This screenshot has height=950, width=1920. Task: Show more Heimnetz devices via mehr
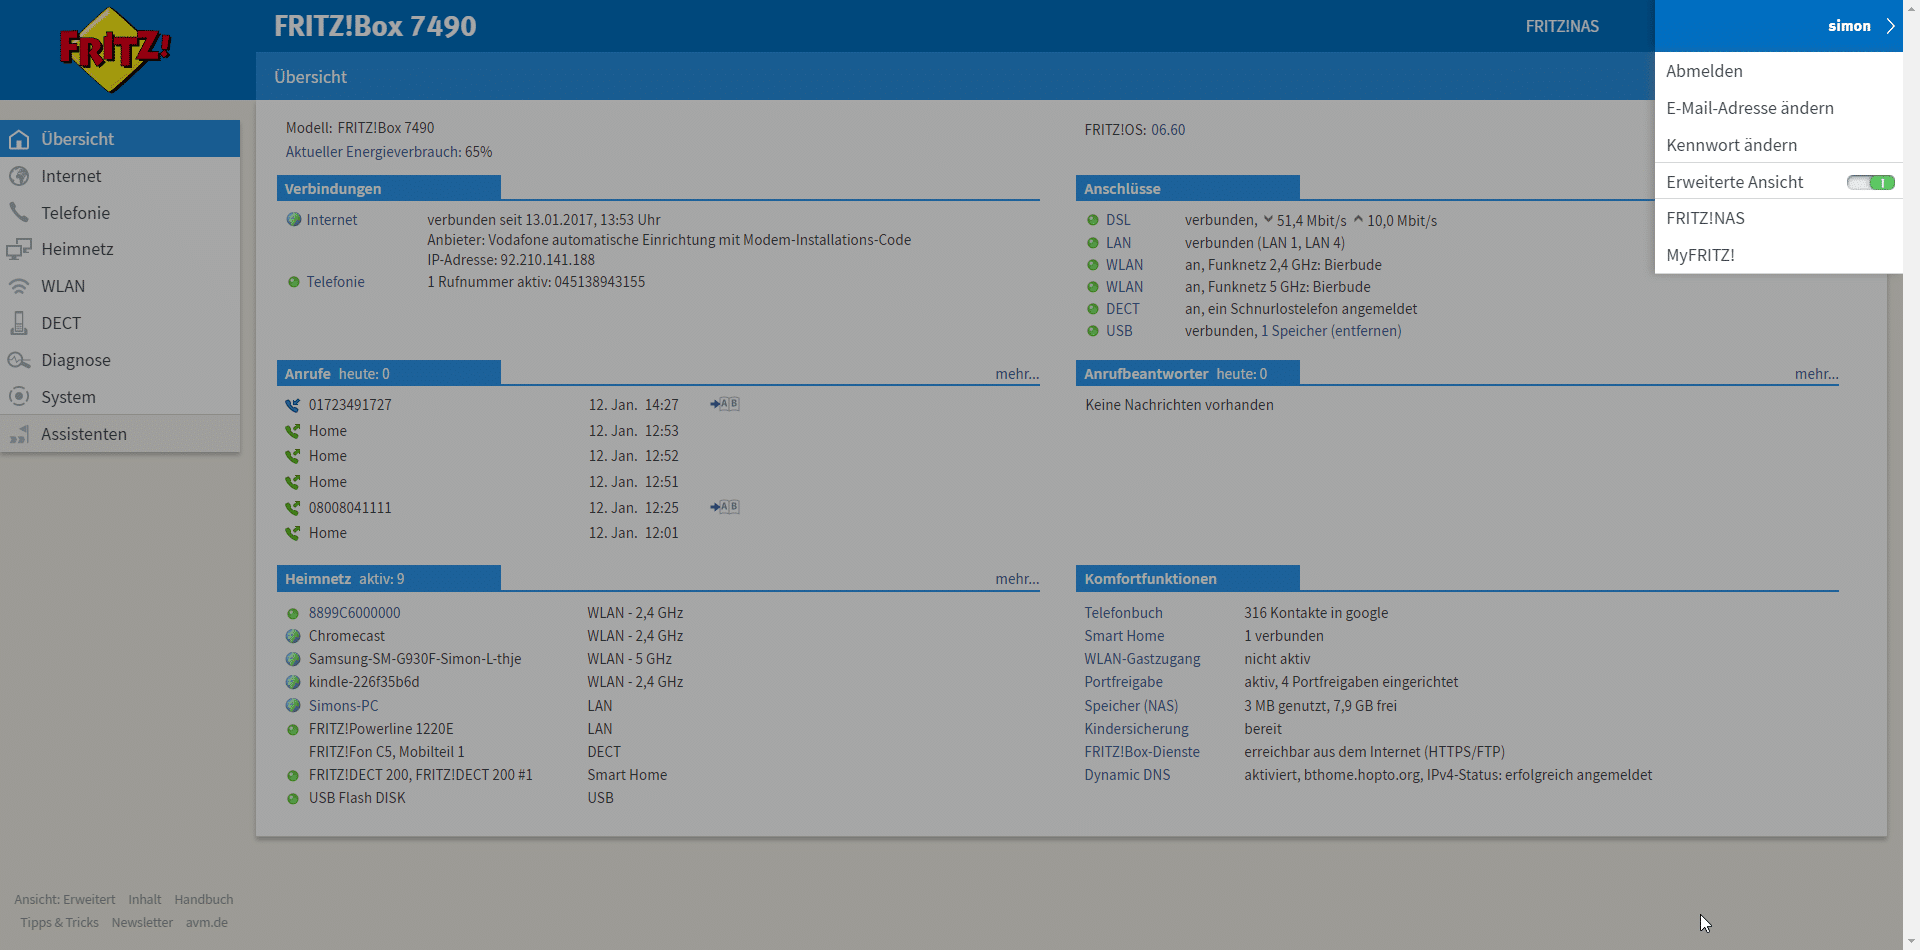1016,579
